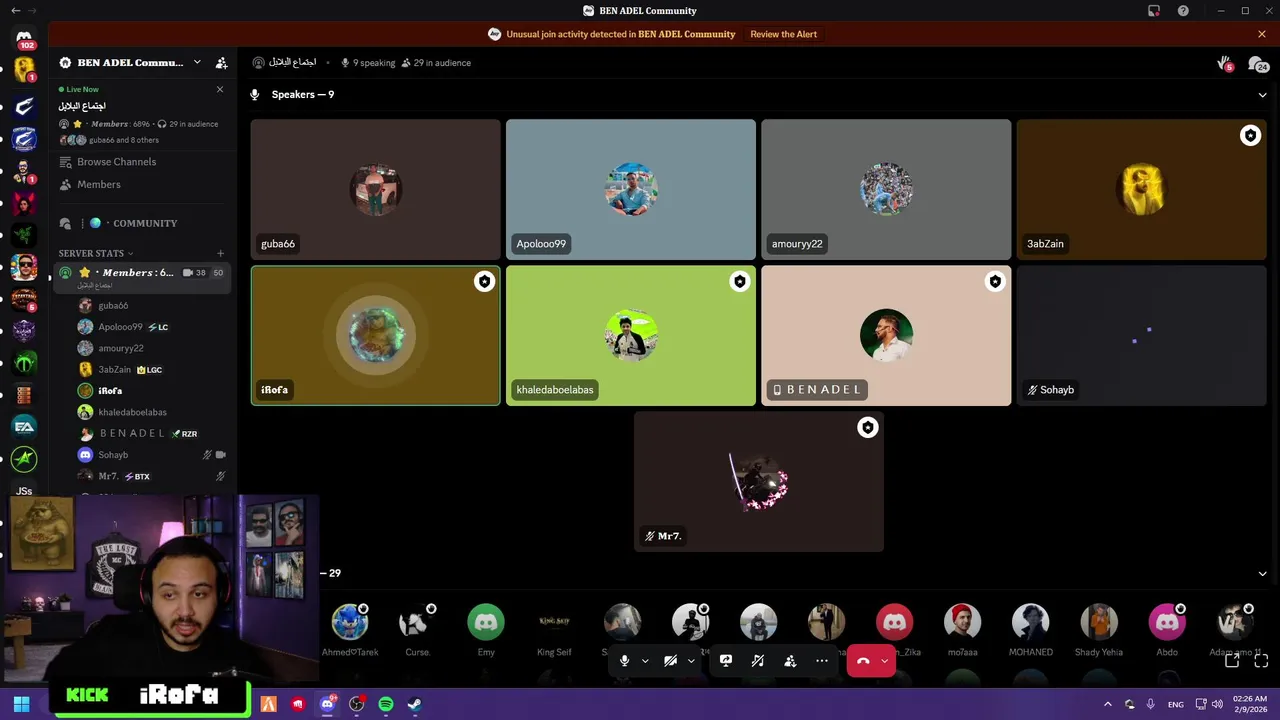The width and height of the screenshot is (1280, 720).
Task: Toggle camera on in call controls
Action: point(670,661)
